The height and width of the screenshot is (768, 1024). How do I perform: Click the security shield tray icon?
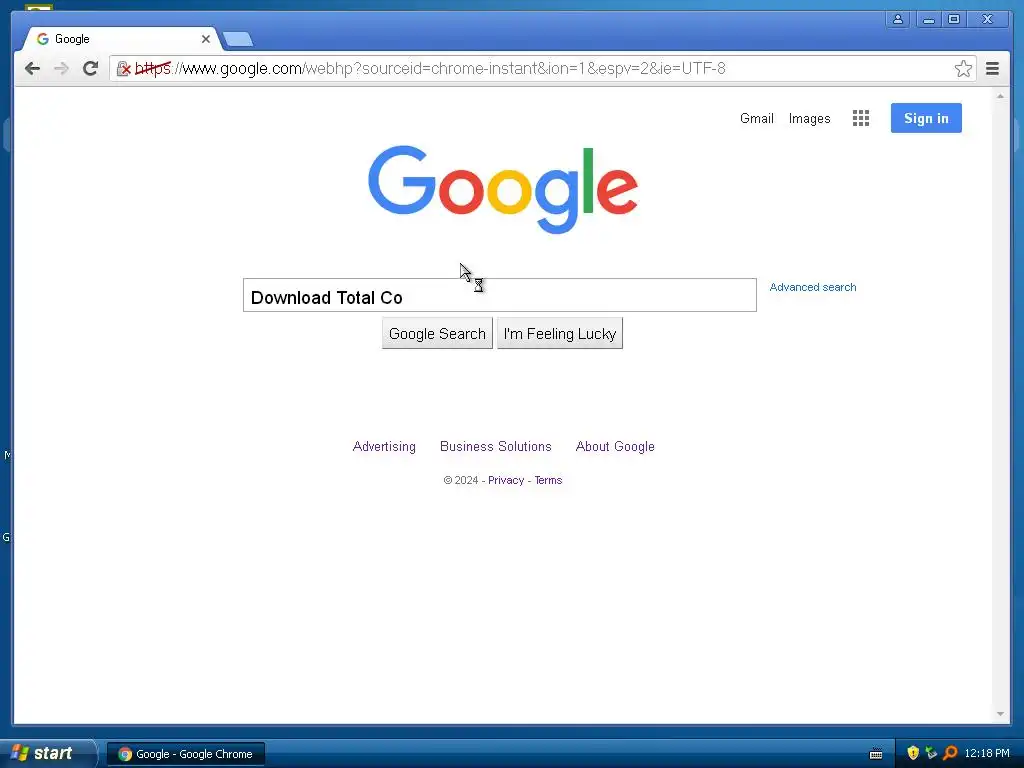tap(912, 753)
